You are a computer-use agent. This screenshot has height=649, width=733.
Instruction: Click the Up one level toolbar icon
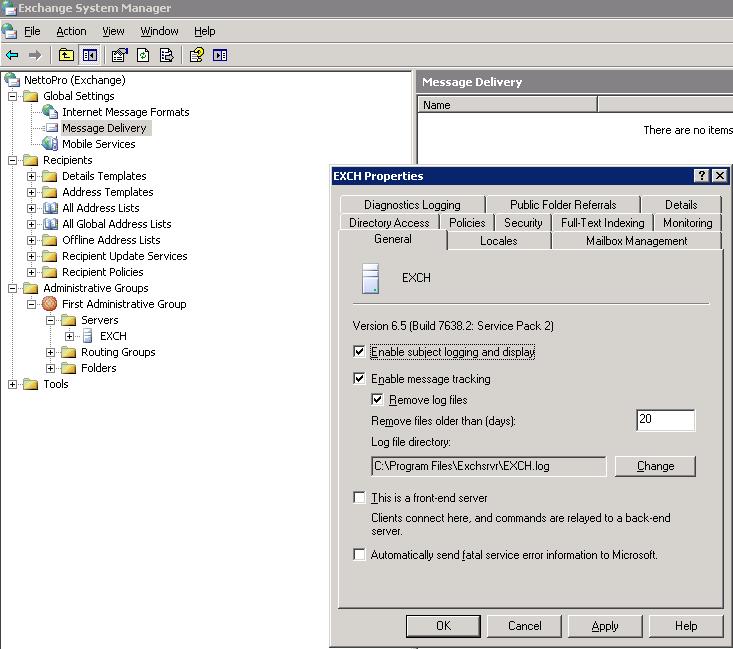66,55
